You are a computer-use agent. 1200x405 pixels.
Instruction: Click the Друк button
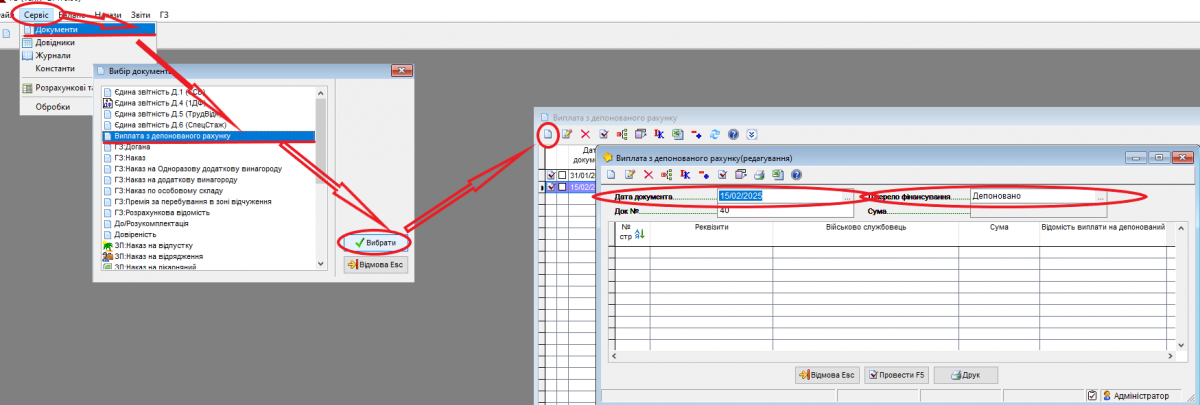[968, 374]
